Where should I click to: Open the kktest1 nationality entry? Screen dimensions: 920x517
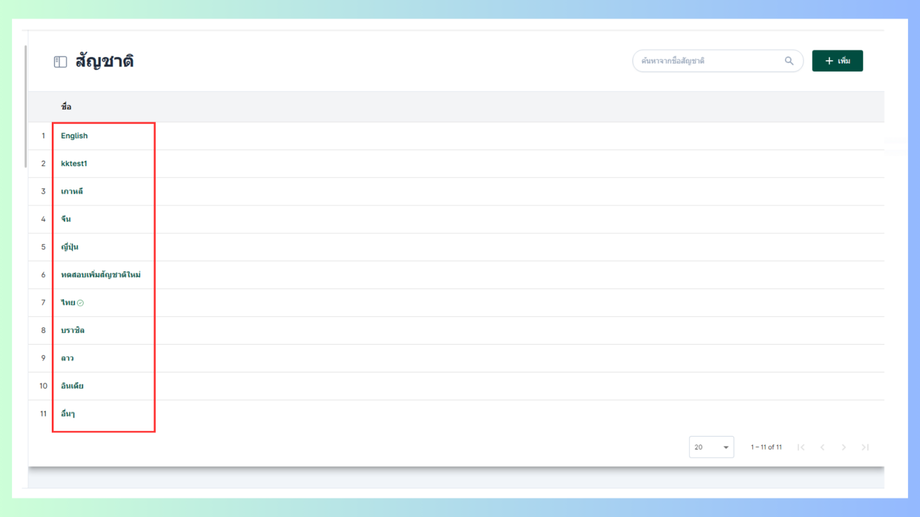74,164
